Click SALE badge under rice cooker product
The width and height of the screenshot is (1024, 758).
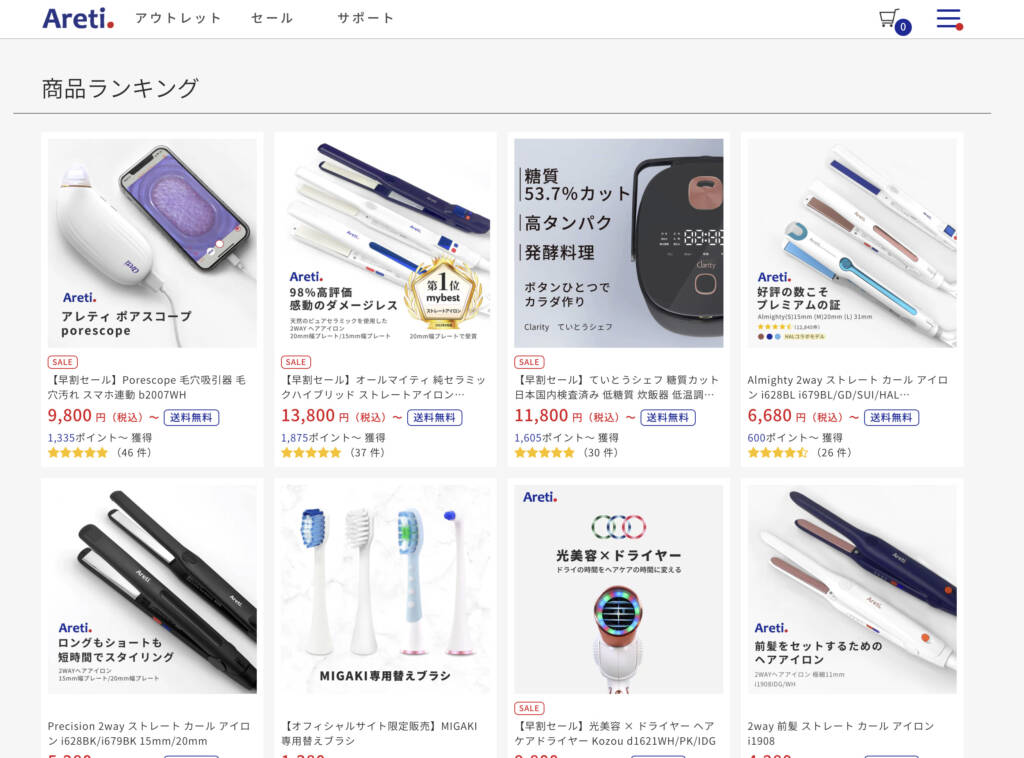point(529,362)
